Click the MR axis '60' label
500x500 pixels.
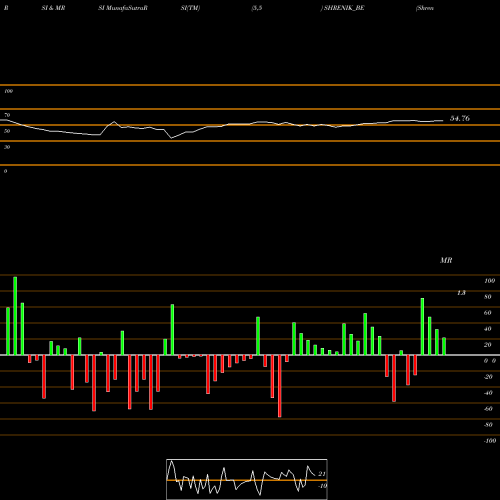(488, 313)
